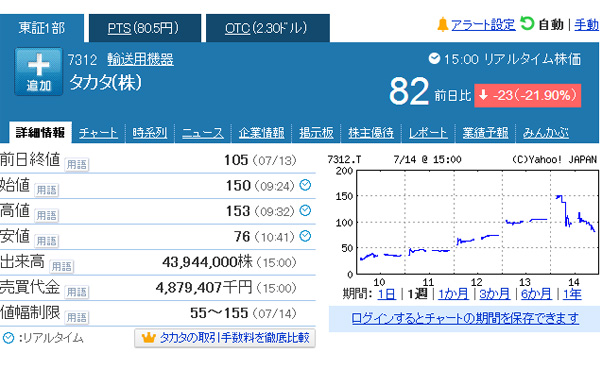This screenshot has width=600, height=370.
Task: Click the turnover value 4,879,407千円
Action: [x=204, y=287]
